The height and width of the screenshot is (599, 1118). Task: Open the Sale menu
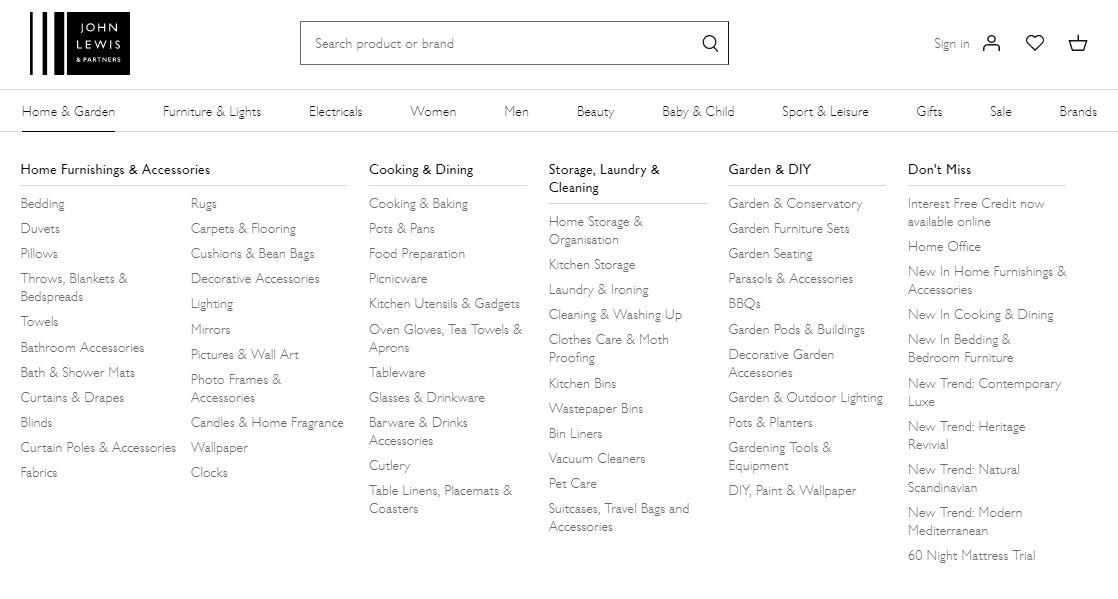click(x=1000, y=112)
